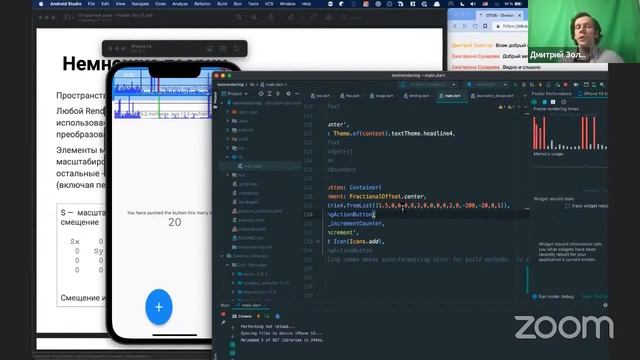
Task: Click the screenshot icon in simulator toolbar
Action: tap(223, 48)
